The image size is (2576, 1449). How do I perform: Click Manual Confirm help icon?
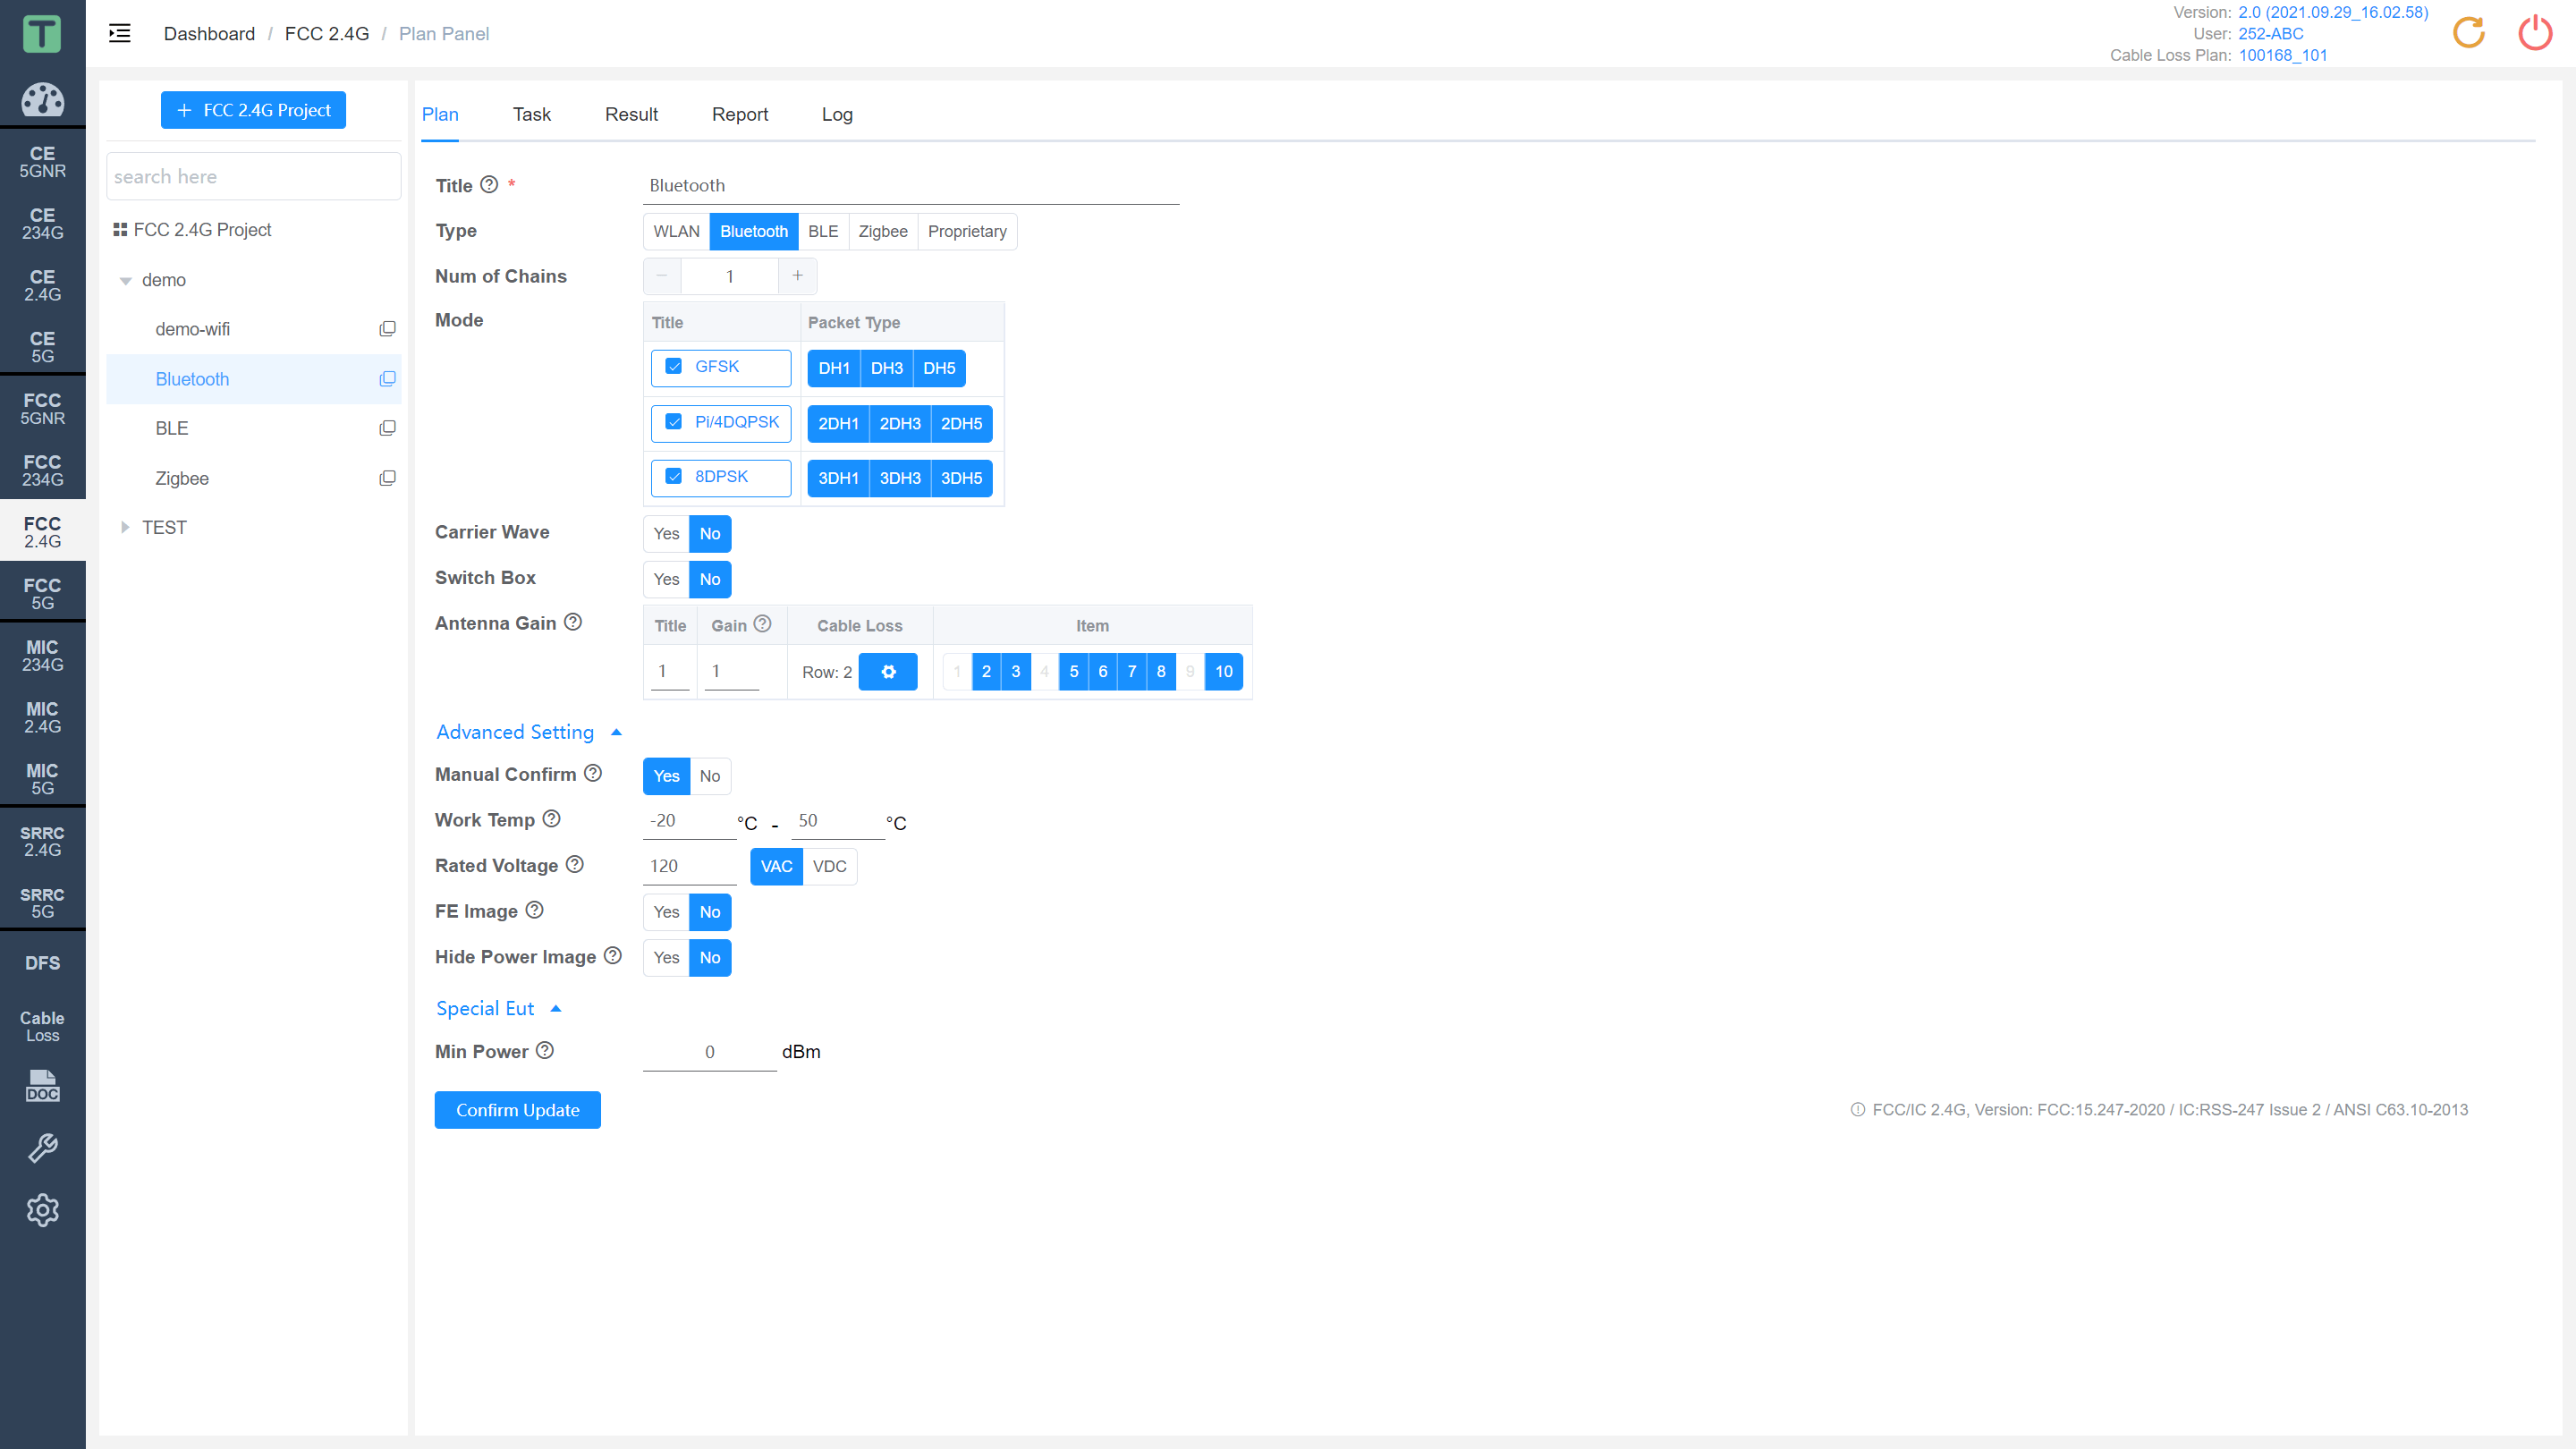(593, 773)
